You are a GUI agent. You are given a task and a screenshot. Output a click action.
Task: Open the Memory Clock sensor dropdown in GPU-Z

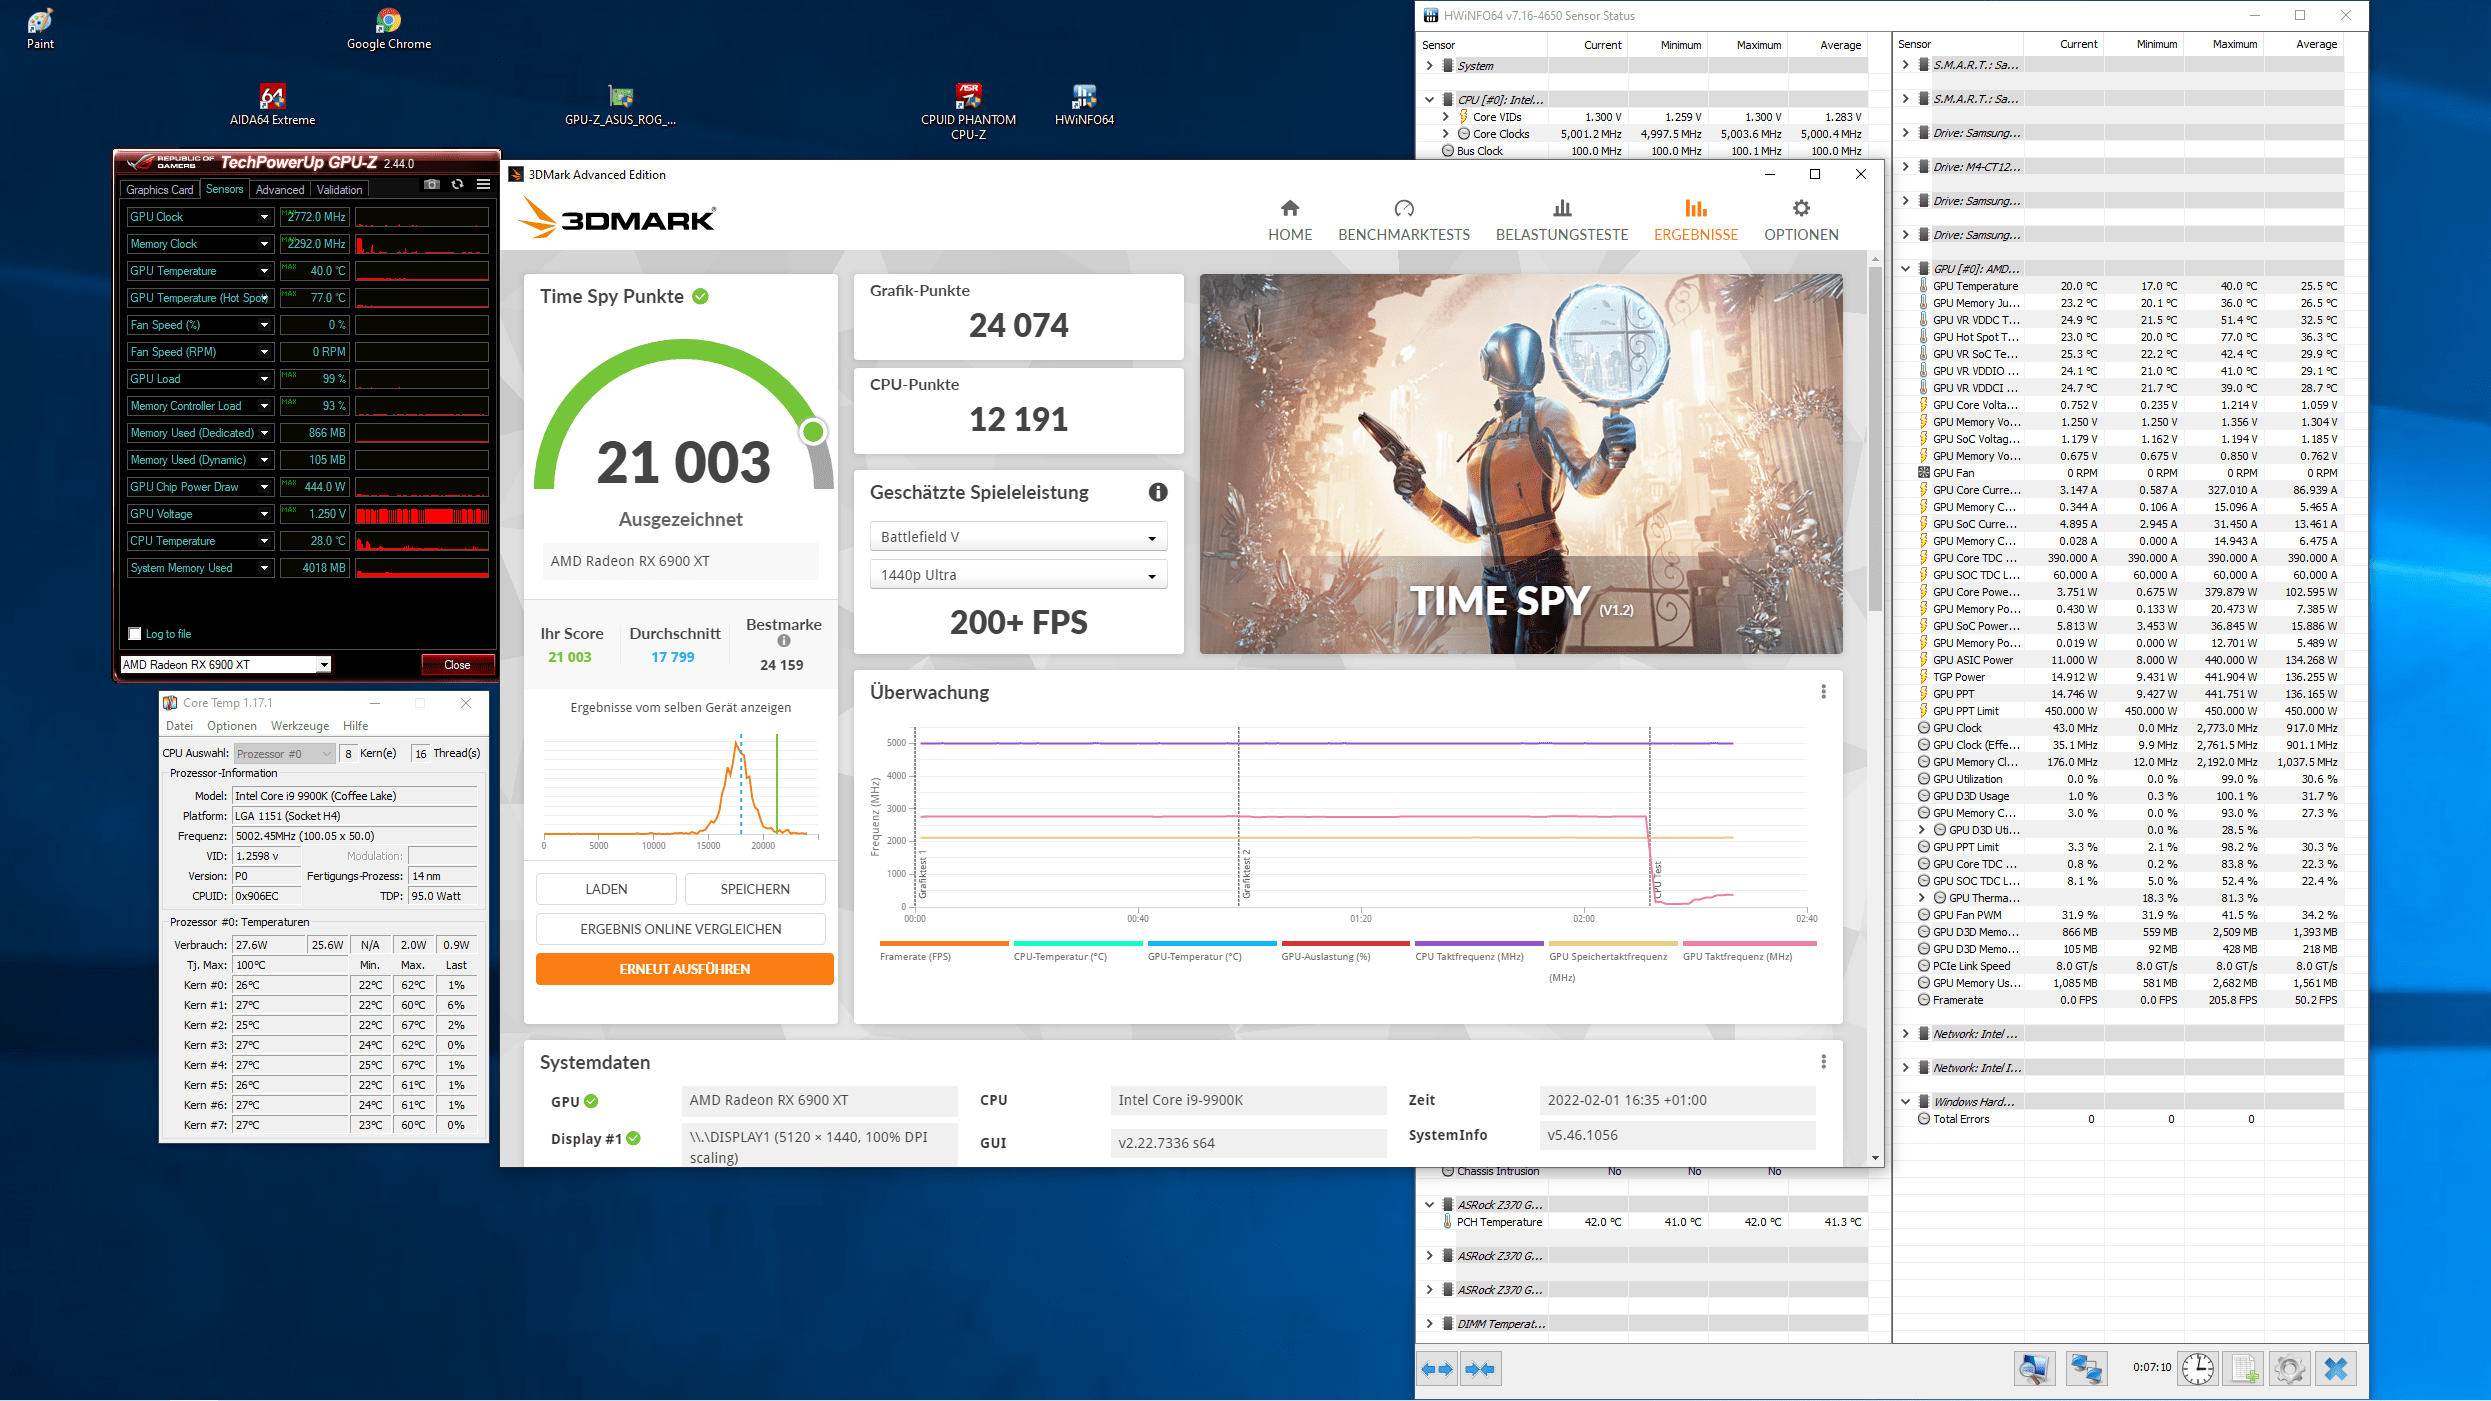264,244
